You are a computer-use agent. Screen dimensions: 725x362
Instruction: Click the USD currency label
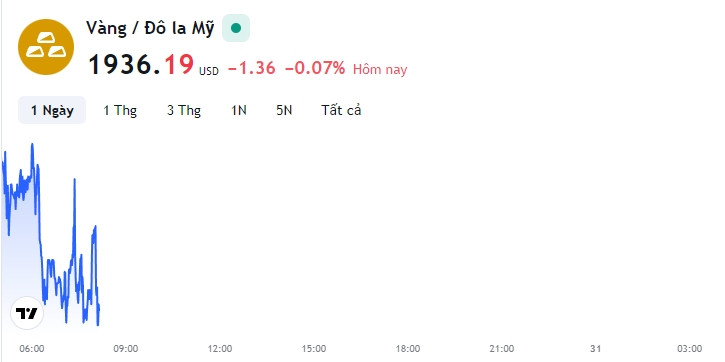pos(209,71)
